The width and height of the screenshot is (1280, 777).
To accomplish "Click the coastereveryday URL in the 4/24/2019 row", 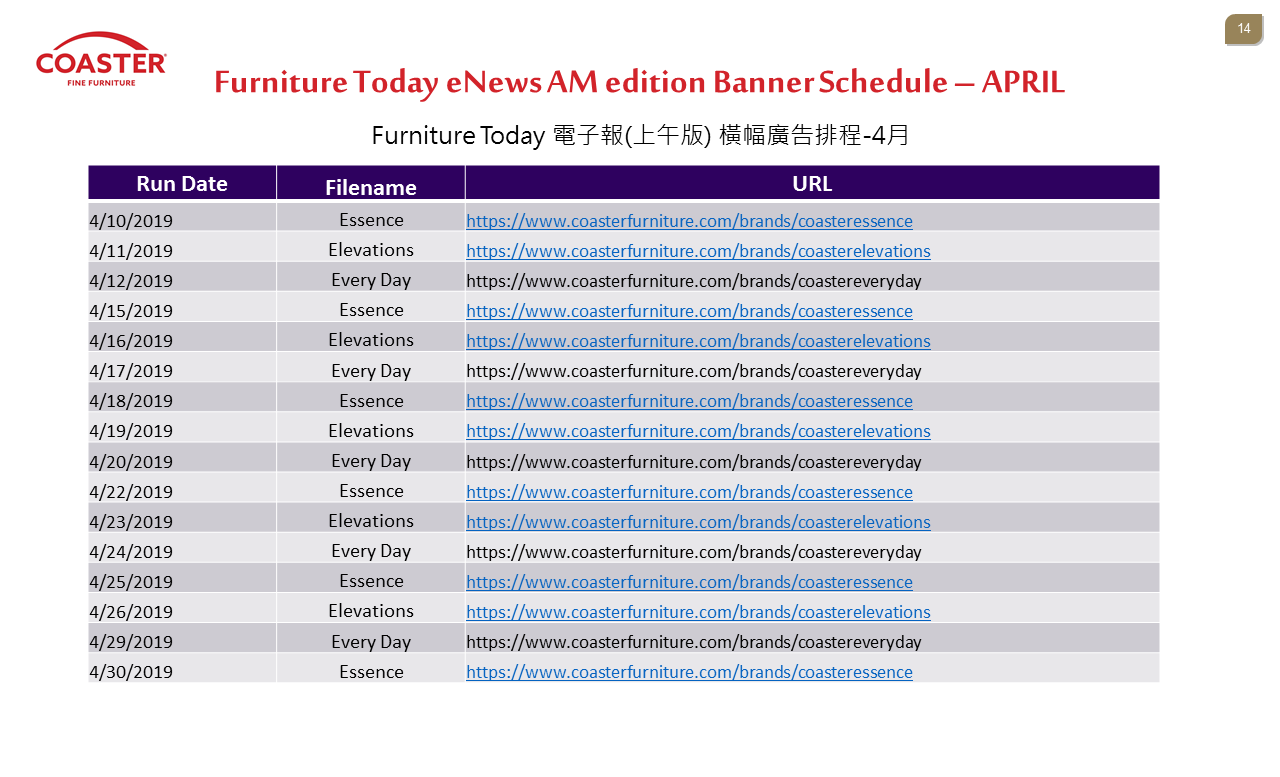I will pos(694,552).
